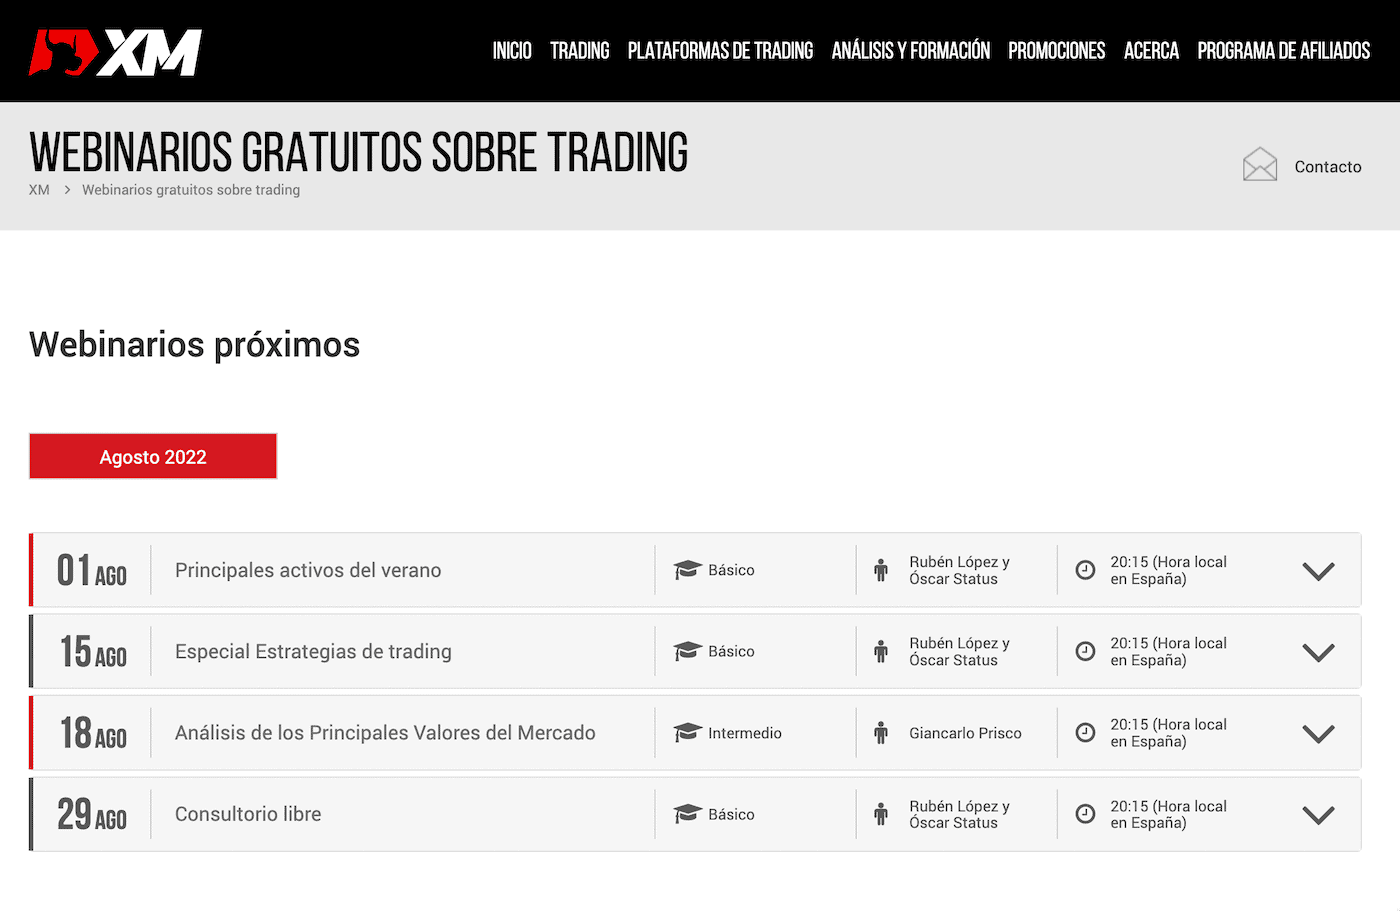Click clock icon in 15 AGO row
The height and width of the screenshot is (911, 1400).
tap(1085, 652)
